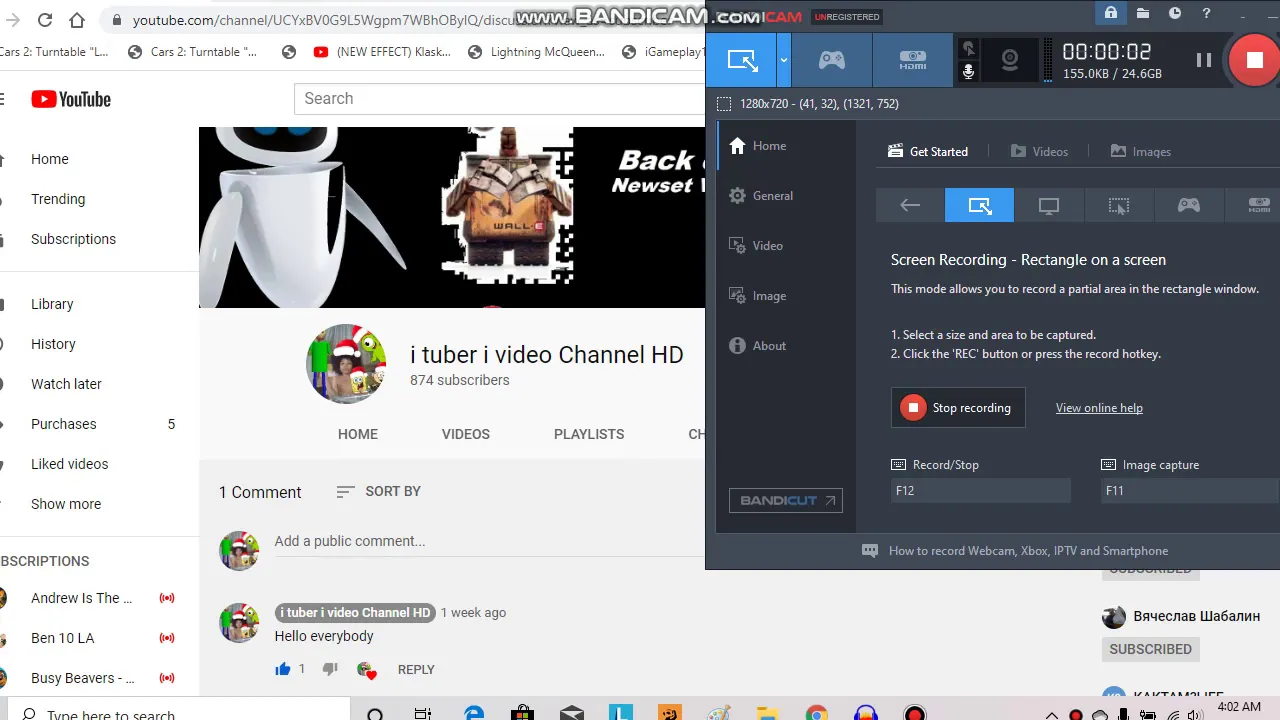Open the SORT BY comments dropdown
The width and height of the screenshot is (1280, 720).
pyautogui.click(x=379, y=491)
